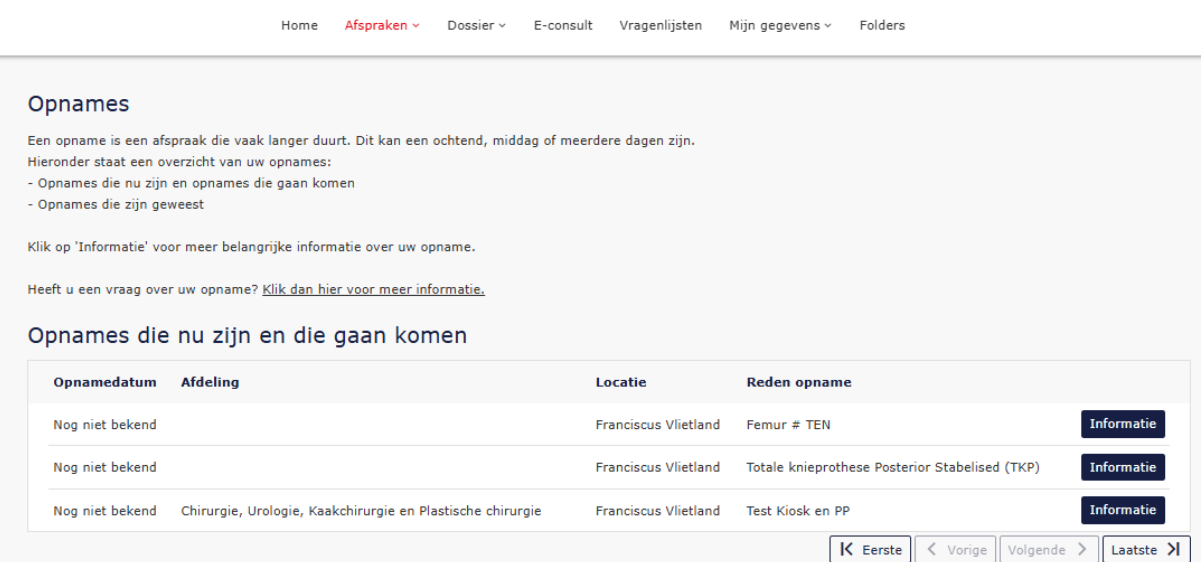Expand the Mijn gegevens dropdown
The image size is (1201, 562).
click(x=780, y=26)
